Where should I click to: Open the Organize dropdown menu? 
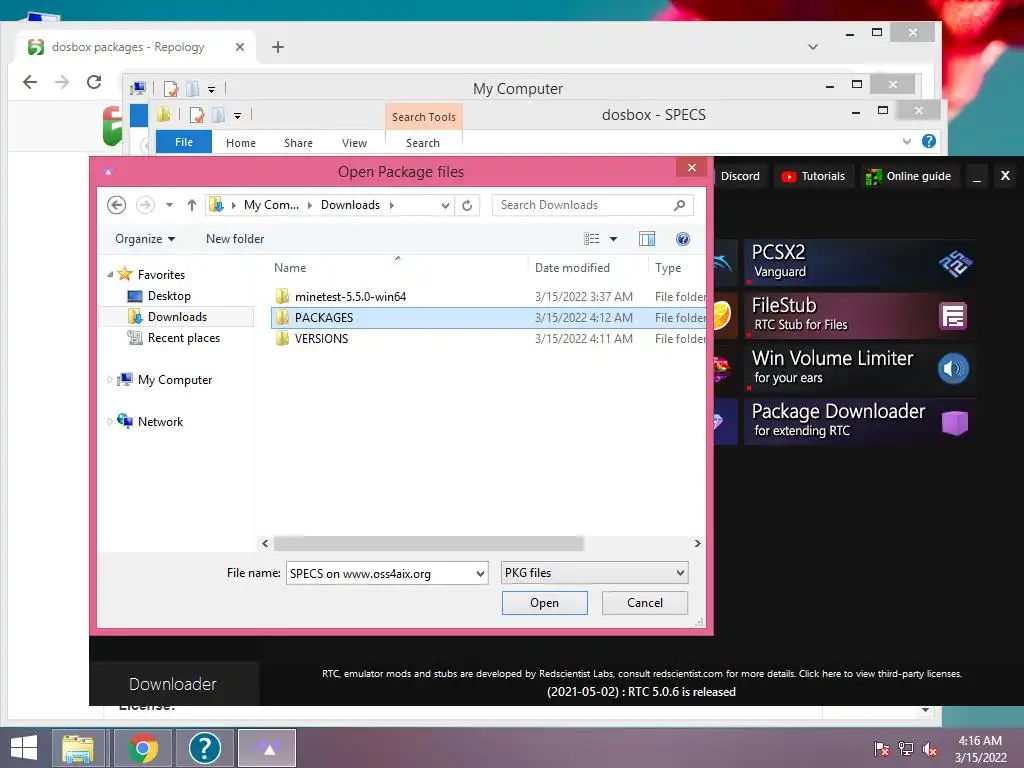point(145,239)
